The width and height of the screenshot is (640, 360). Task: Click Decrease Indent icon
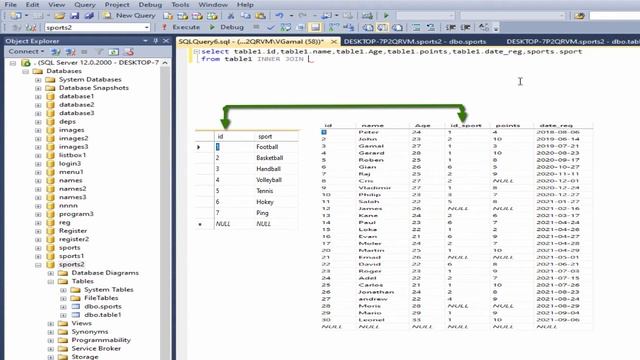pyautogui.click(x=451, y=27)
